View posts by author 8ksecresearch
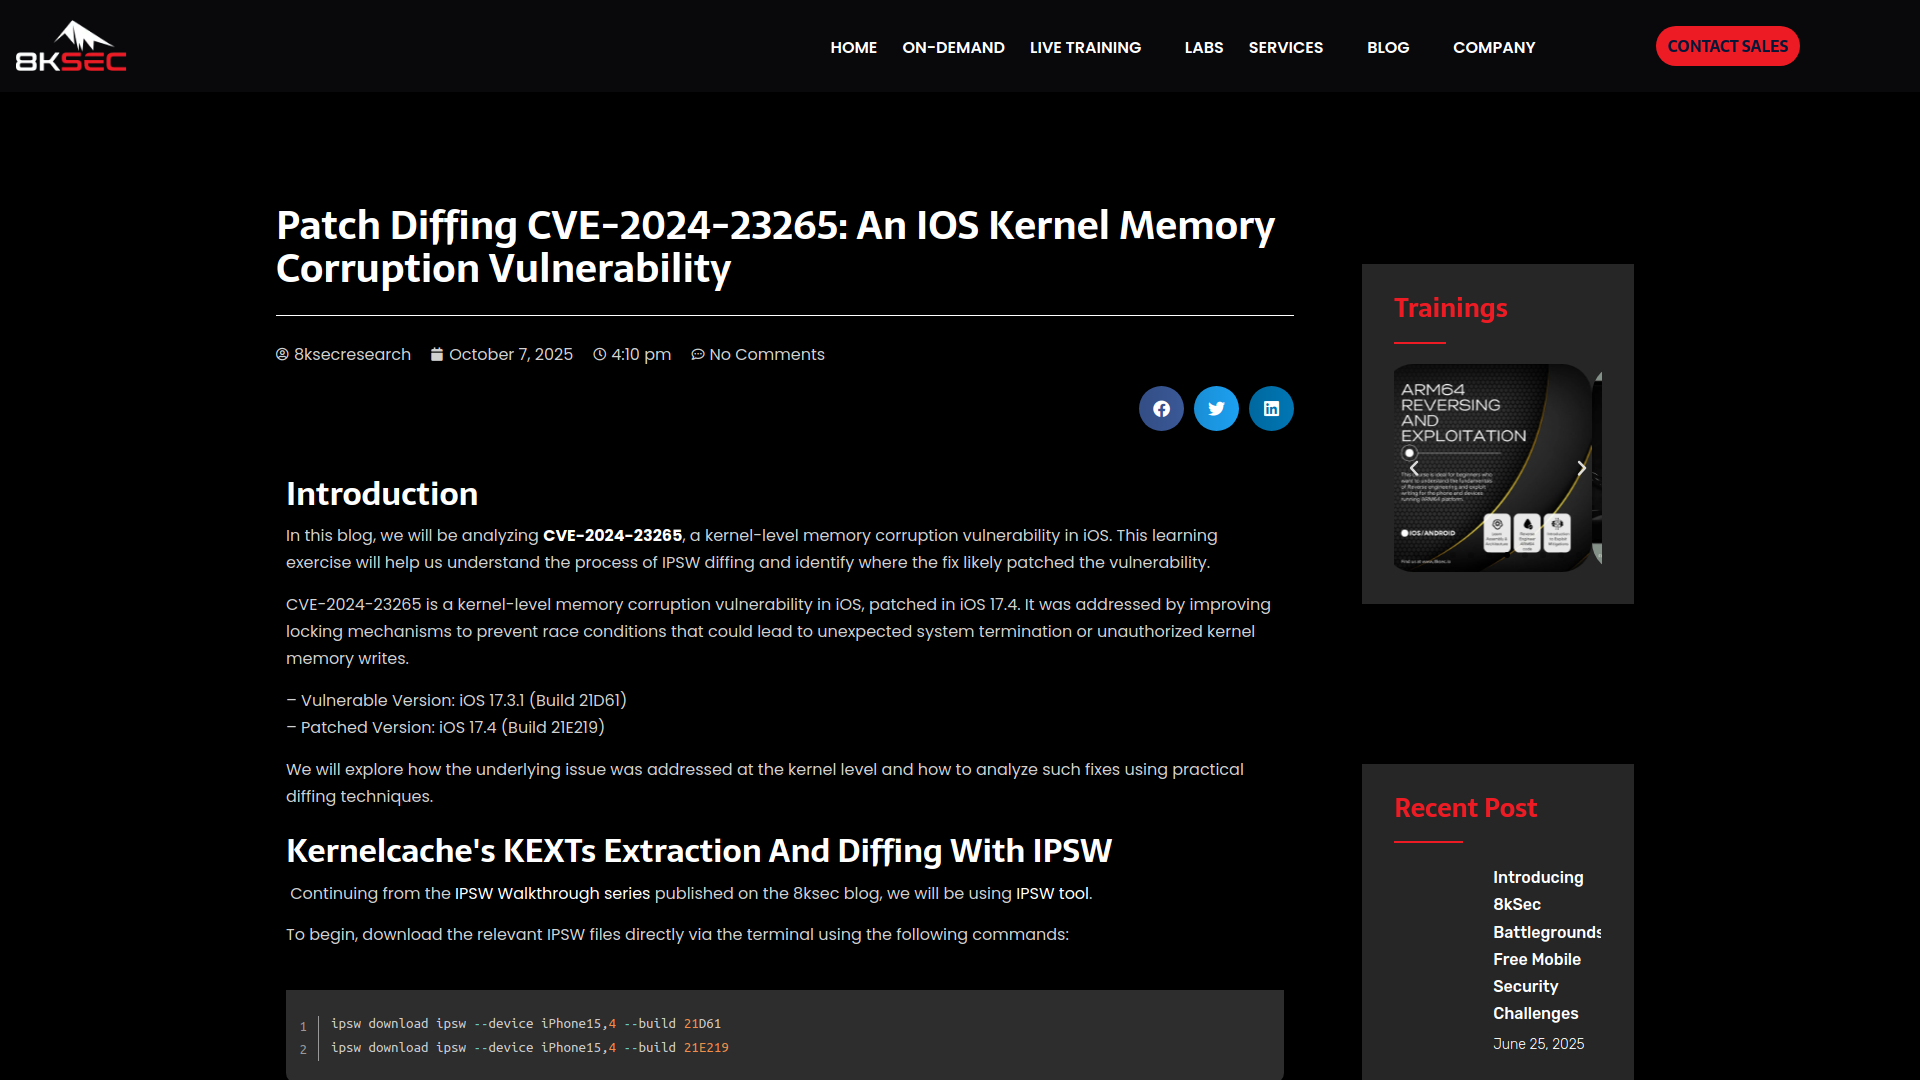 coord(352,354)
